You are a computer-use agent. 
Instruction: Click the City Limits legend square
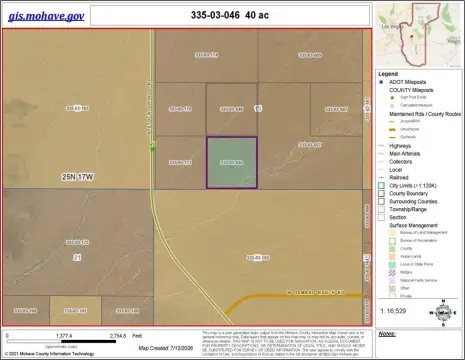pyautogui.click(x=381, y=186)
